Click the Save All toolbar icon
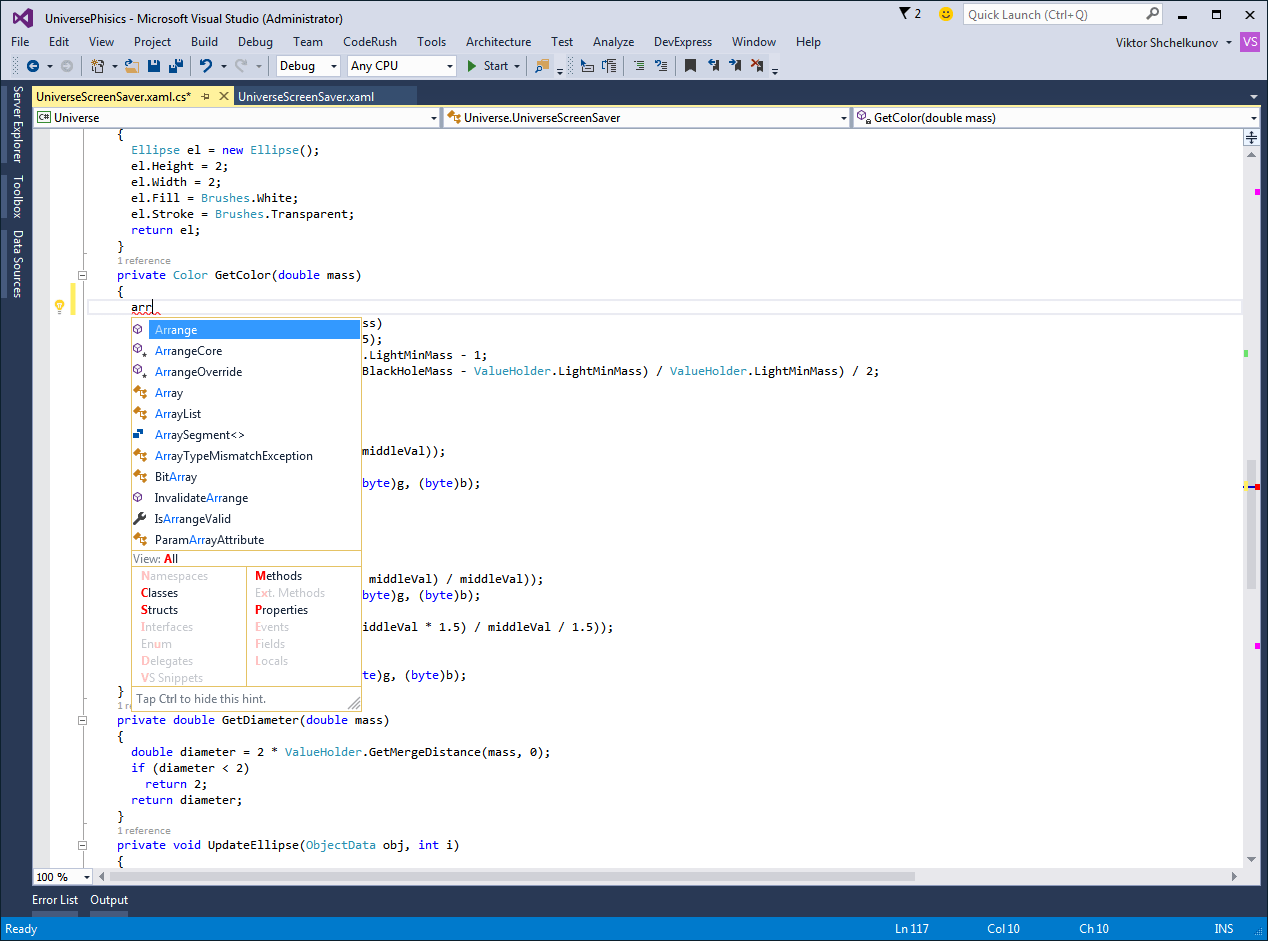Screen dimensions: 1268x941 coord(175,66)
